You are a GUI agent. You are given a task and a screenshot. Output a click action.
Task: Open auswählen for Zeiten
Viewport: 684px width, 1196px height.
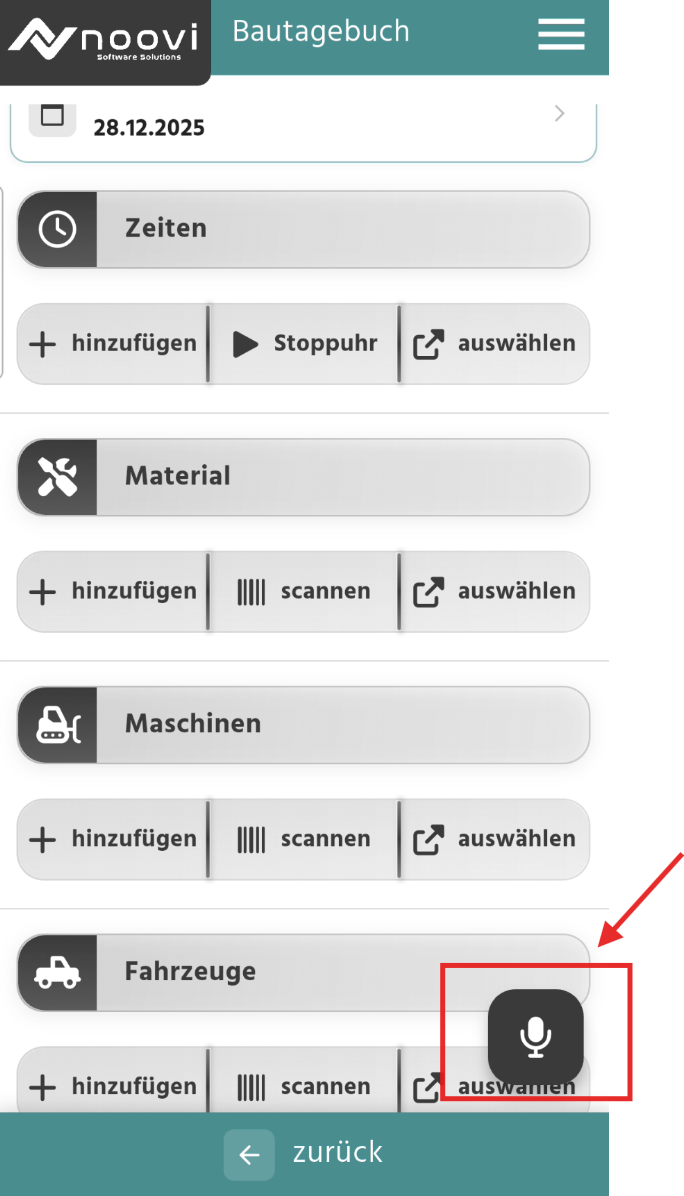click(x=495, y=344)
